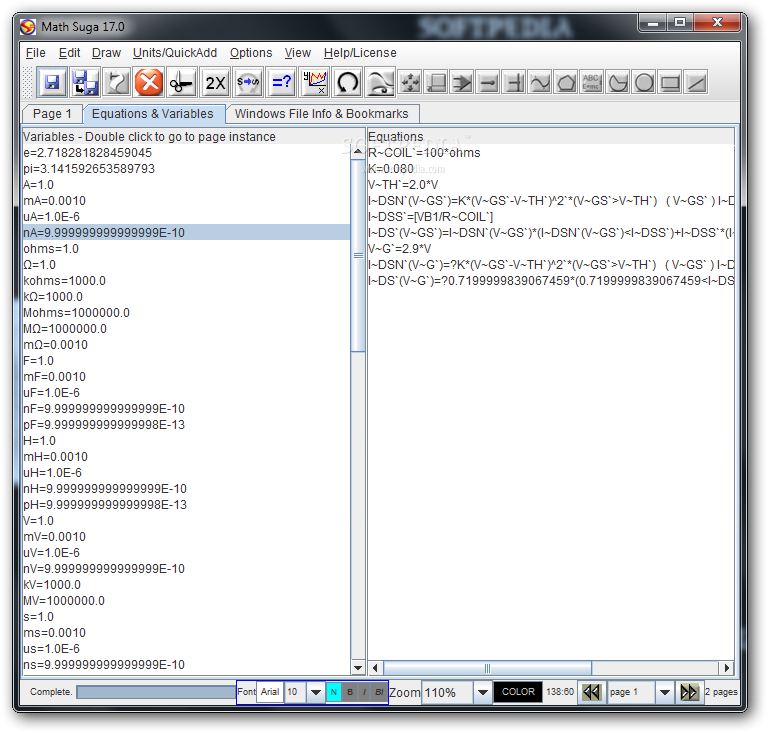Click the S-to-S symbol convert icon

click(248, 82)
